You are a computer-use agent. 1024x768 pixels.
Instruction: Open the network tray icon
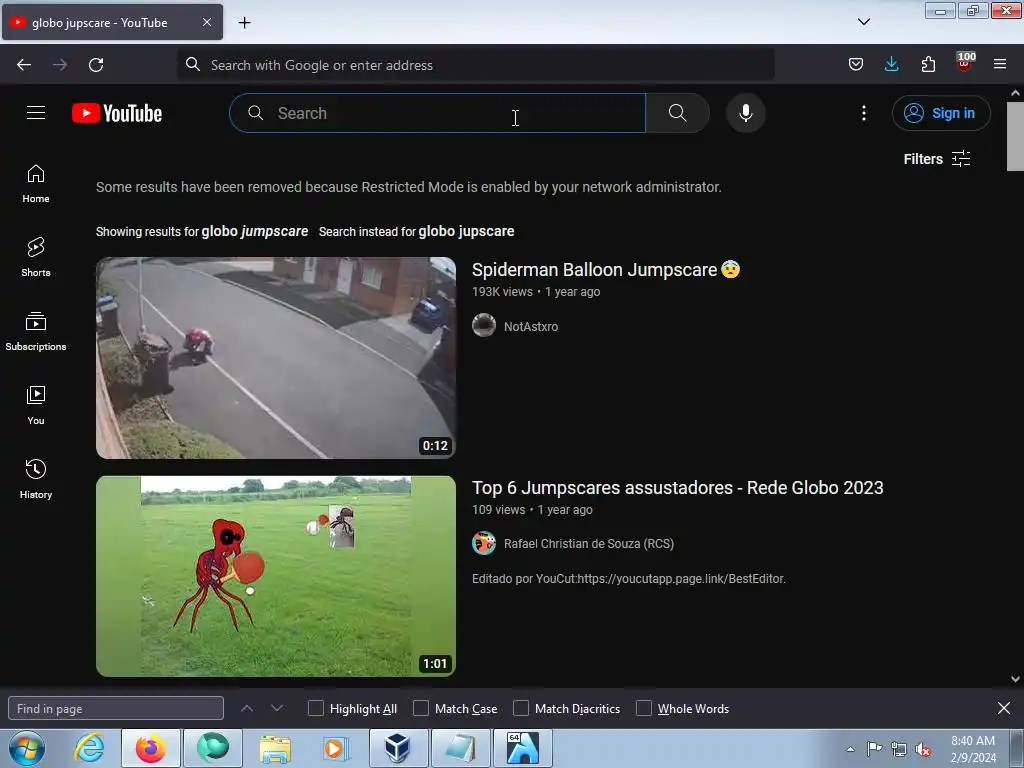899,749
